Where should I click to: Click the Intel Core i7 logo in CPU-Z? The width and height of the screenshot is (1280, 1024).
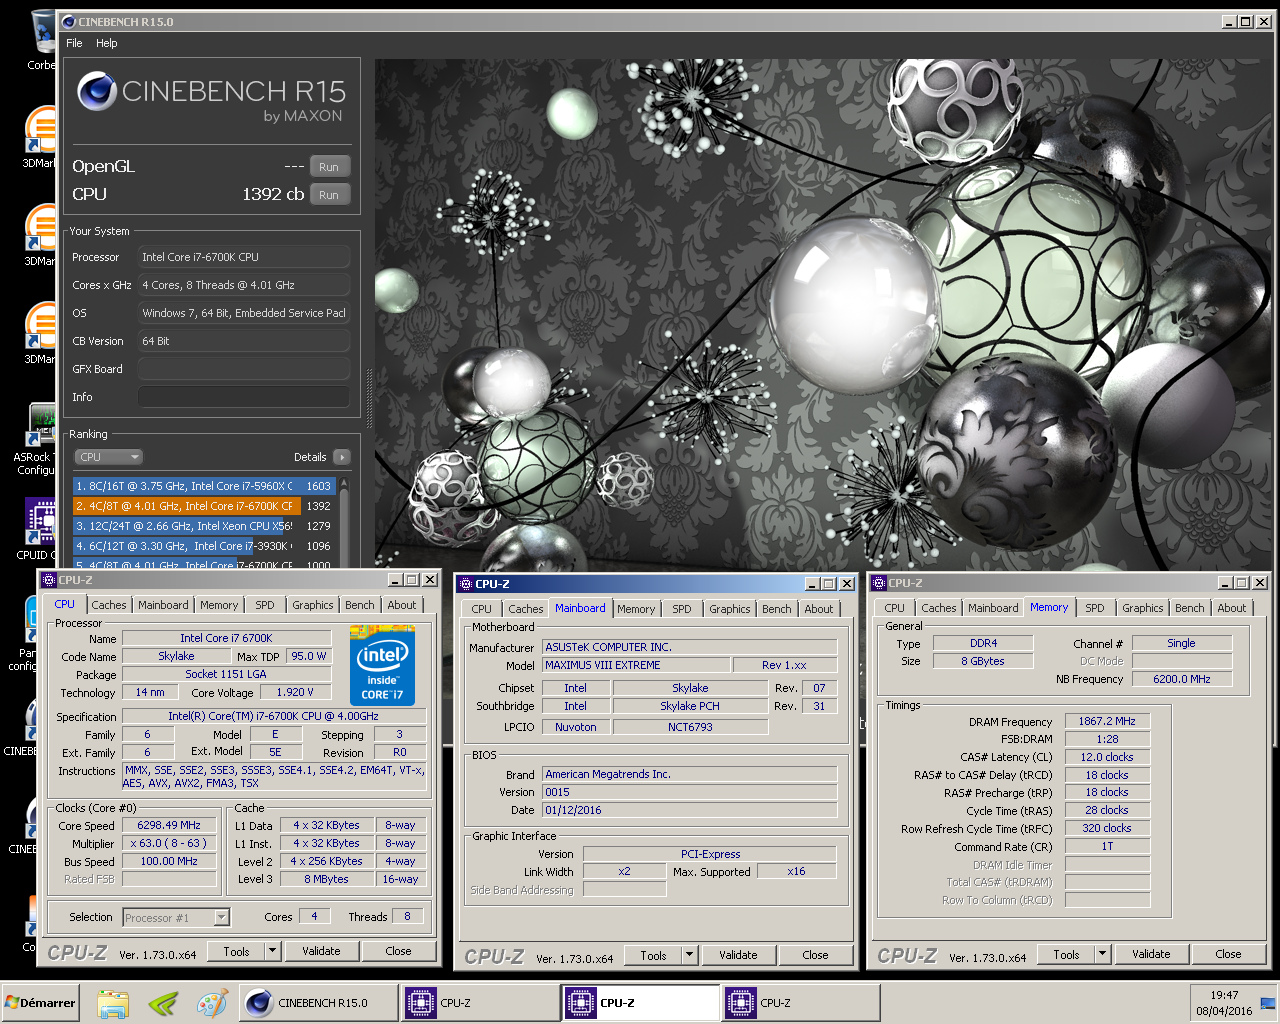[382, 665]
